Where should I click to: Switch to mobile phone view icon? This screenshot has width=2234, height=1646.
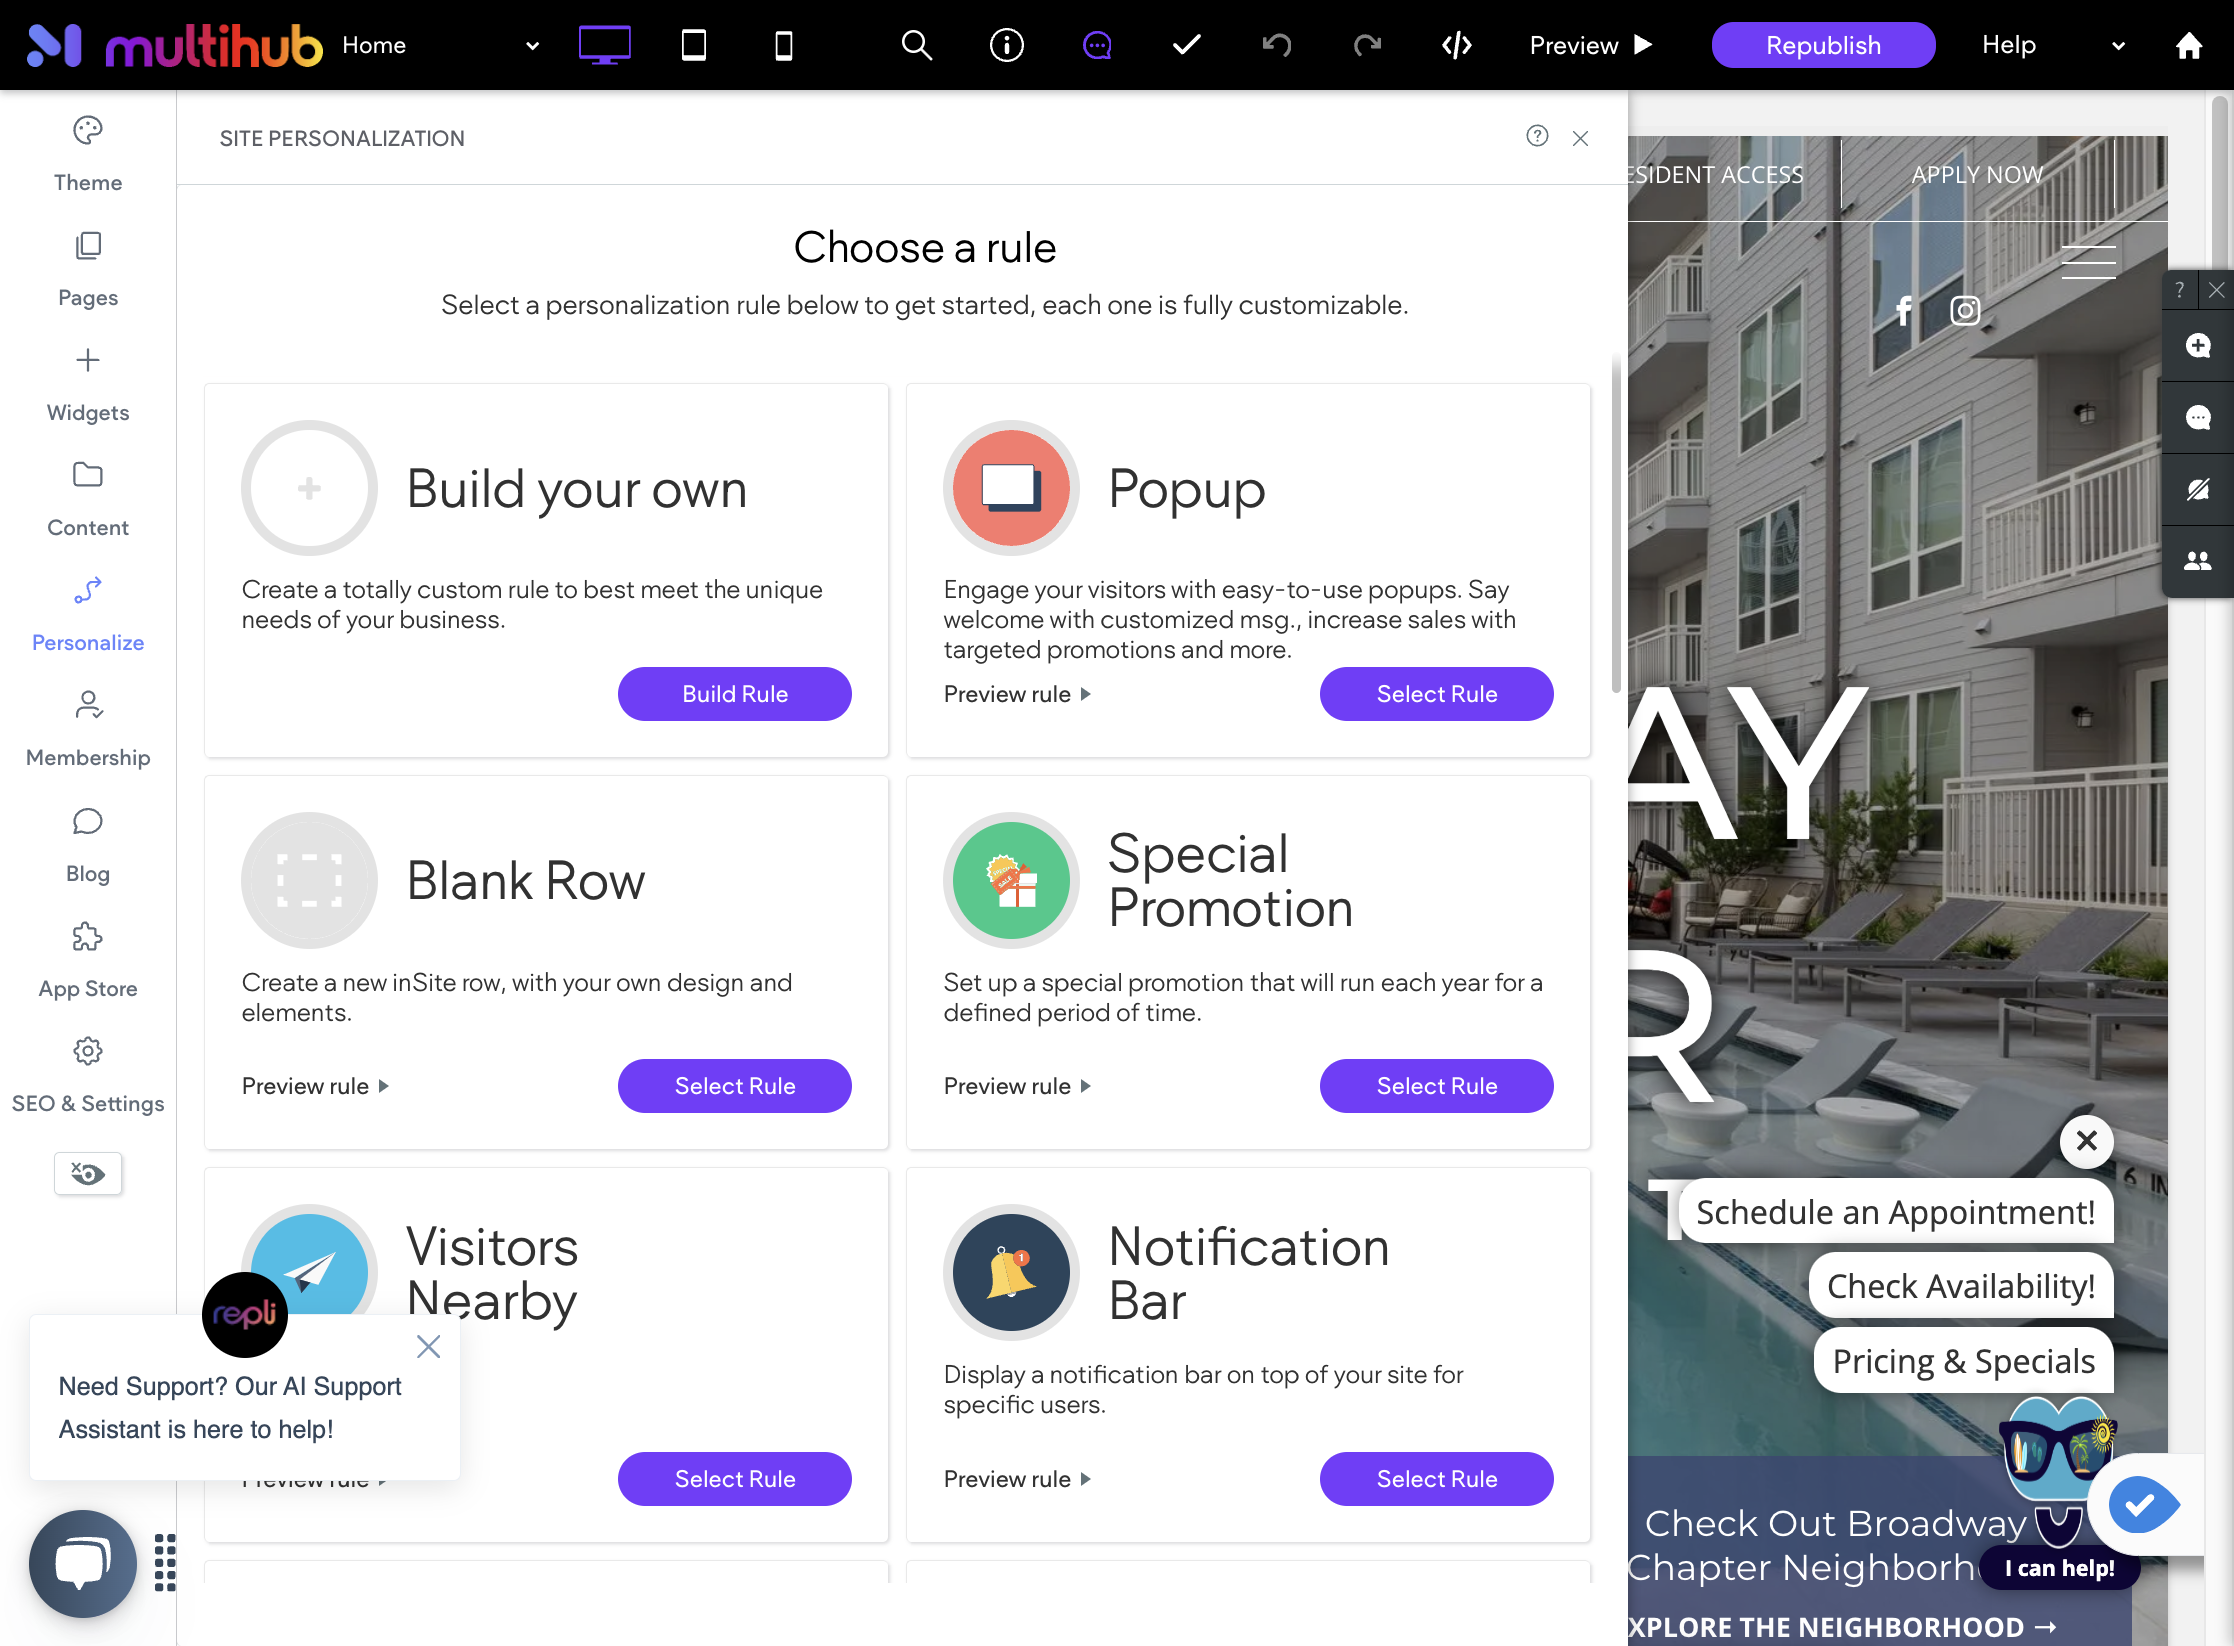point(784,45)
